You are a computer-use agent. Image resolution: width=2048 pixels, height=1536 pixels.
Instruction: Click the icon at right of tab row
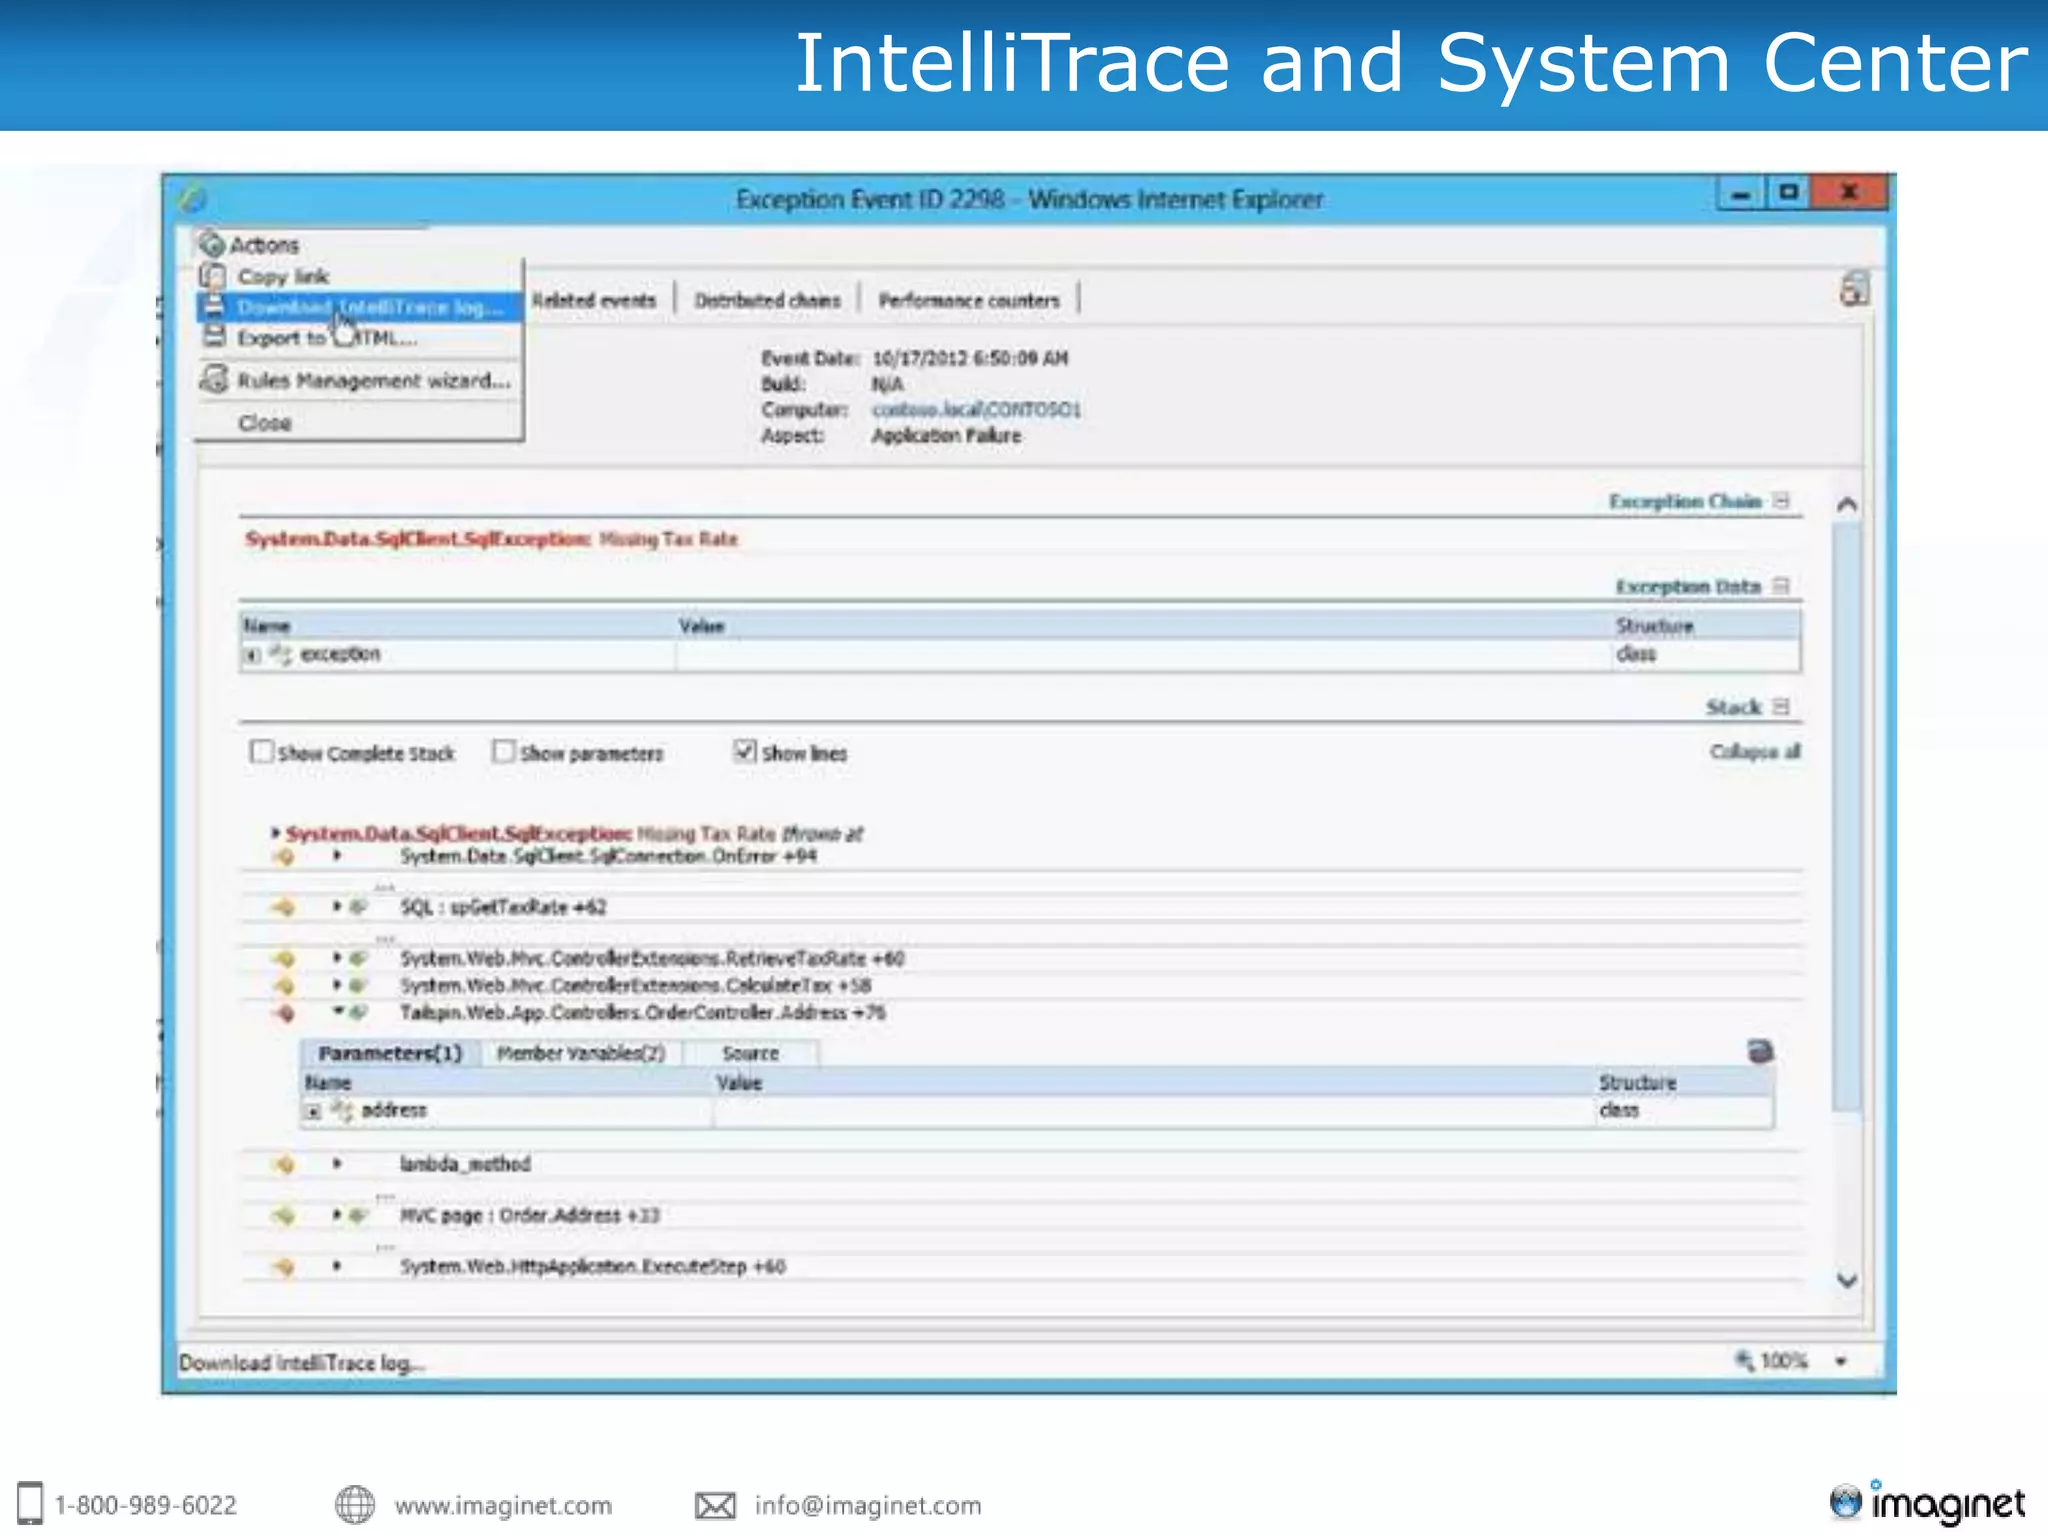[x=1854, y=289]
